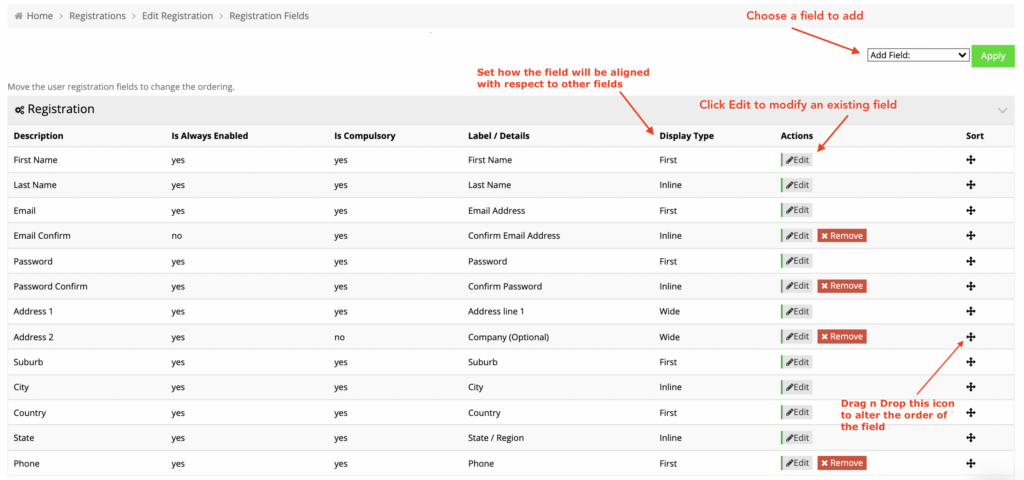Select the sort handle for State row
This screenshot has width=1024, height=480.
(970, 438)
